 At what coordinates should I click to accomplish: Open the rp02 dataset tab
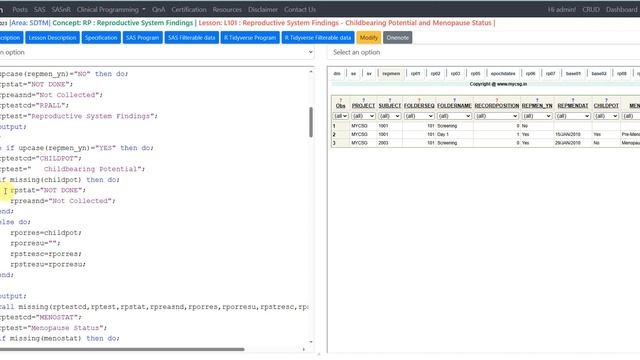coord(436,73)
